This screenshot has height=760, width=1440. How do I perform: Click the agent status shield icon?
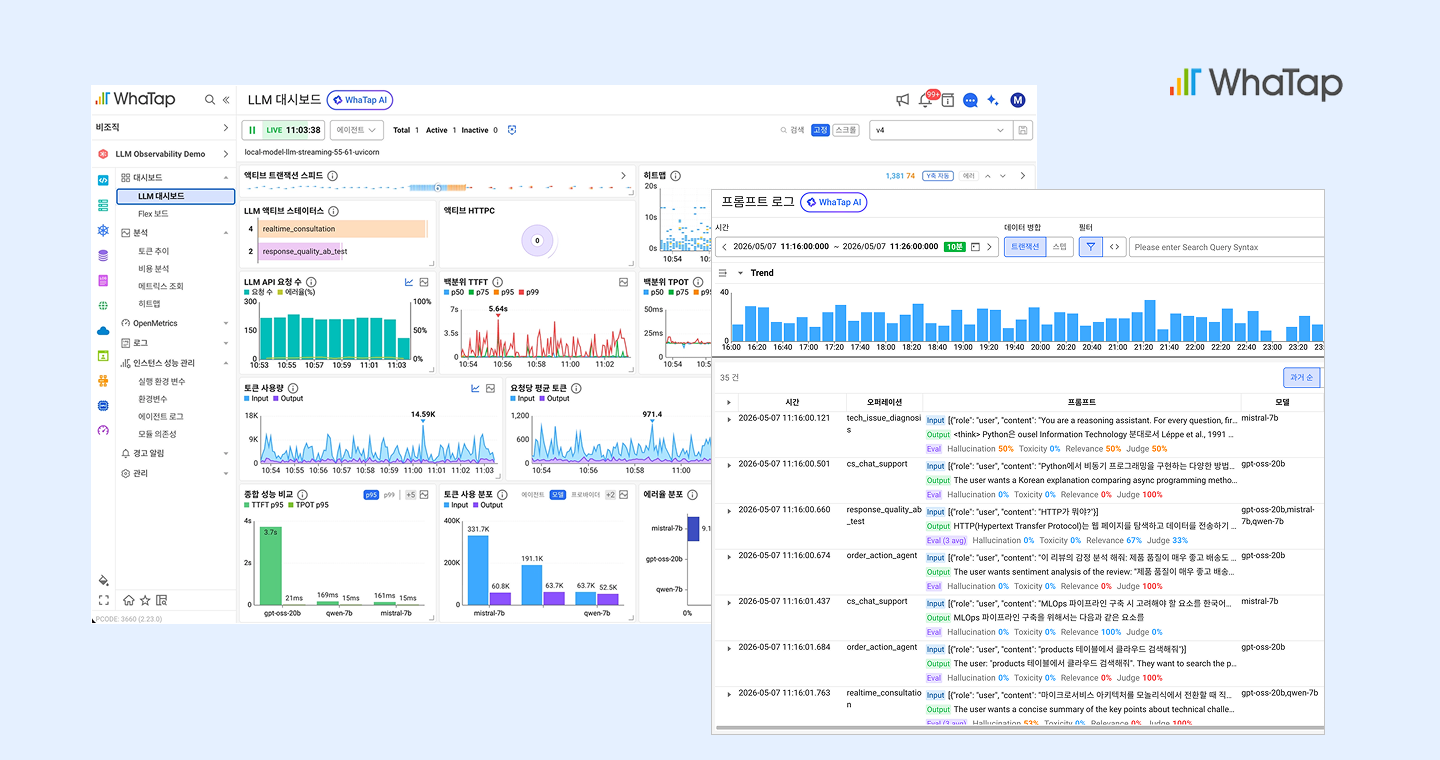click(512, 130)
